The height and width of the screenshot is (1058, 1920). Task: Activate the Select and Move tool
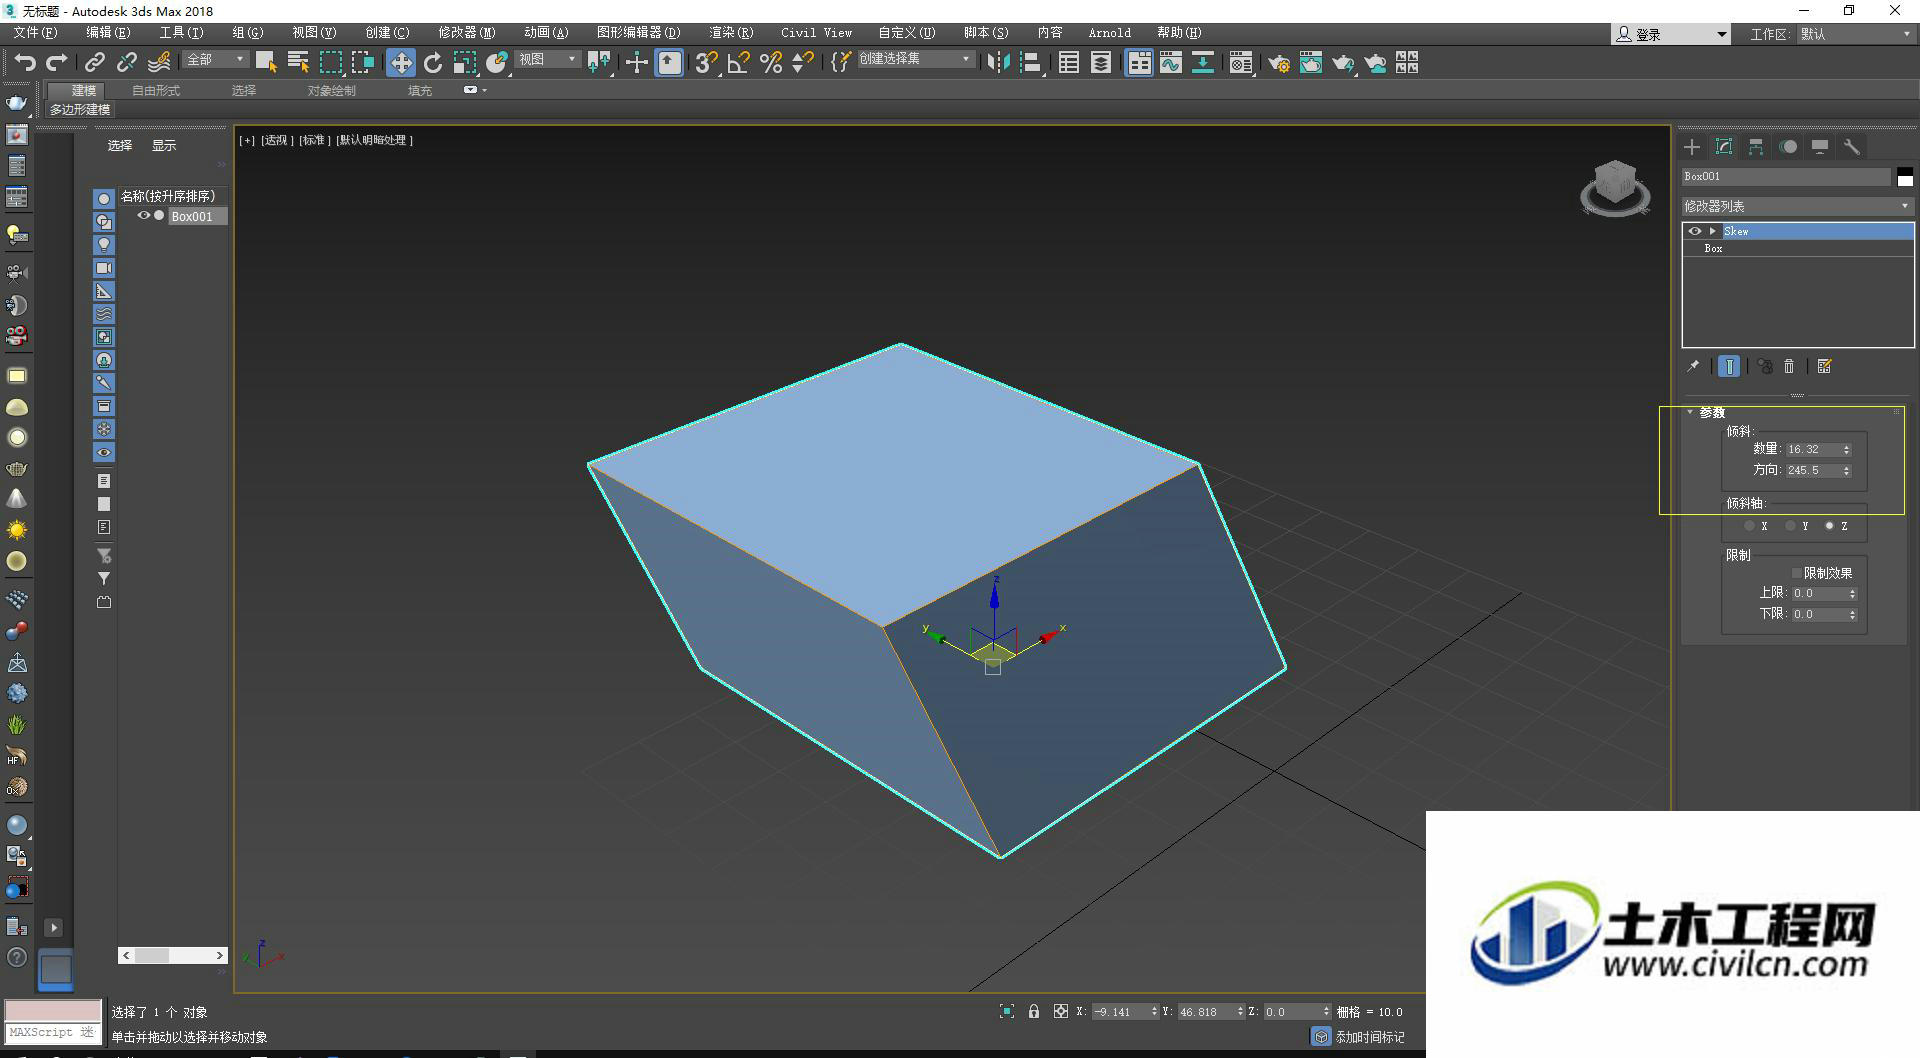401,63
